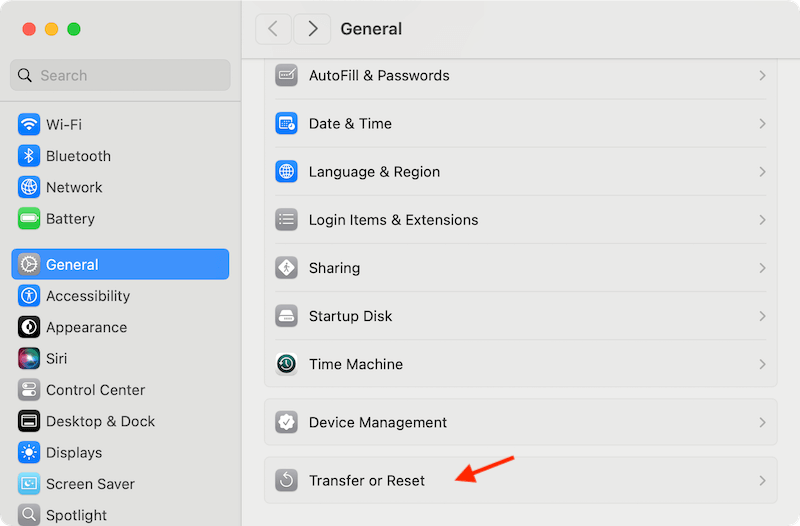800x526 pixels.
Task: Expand AutoFill & Passwords row chevron
Action: coord(762,76)
